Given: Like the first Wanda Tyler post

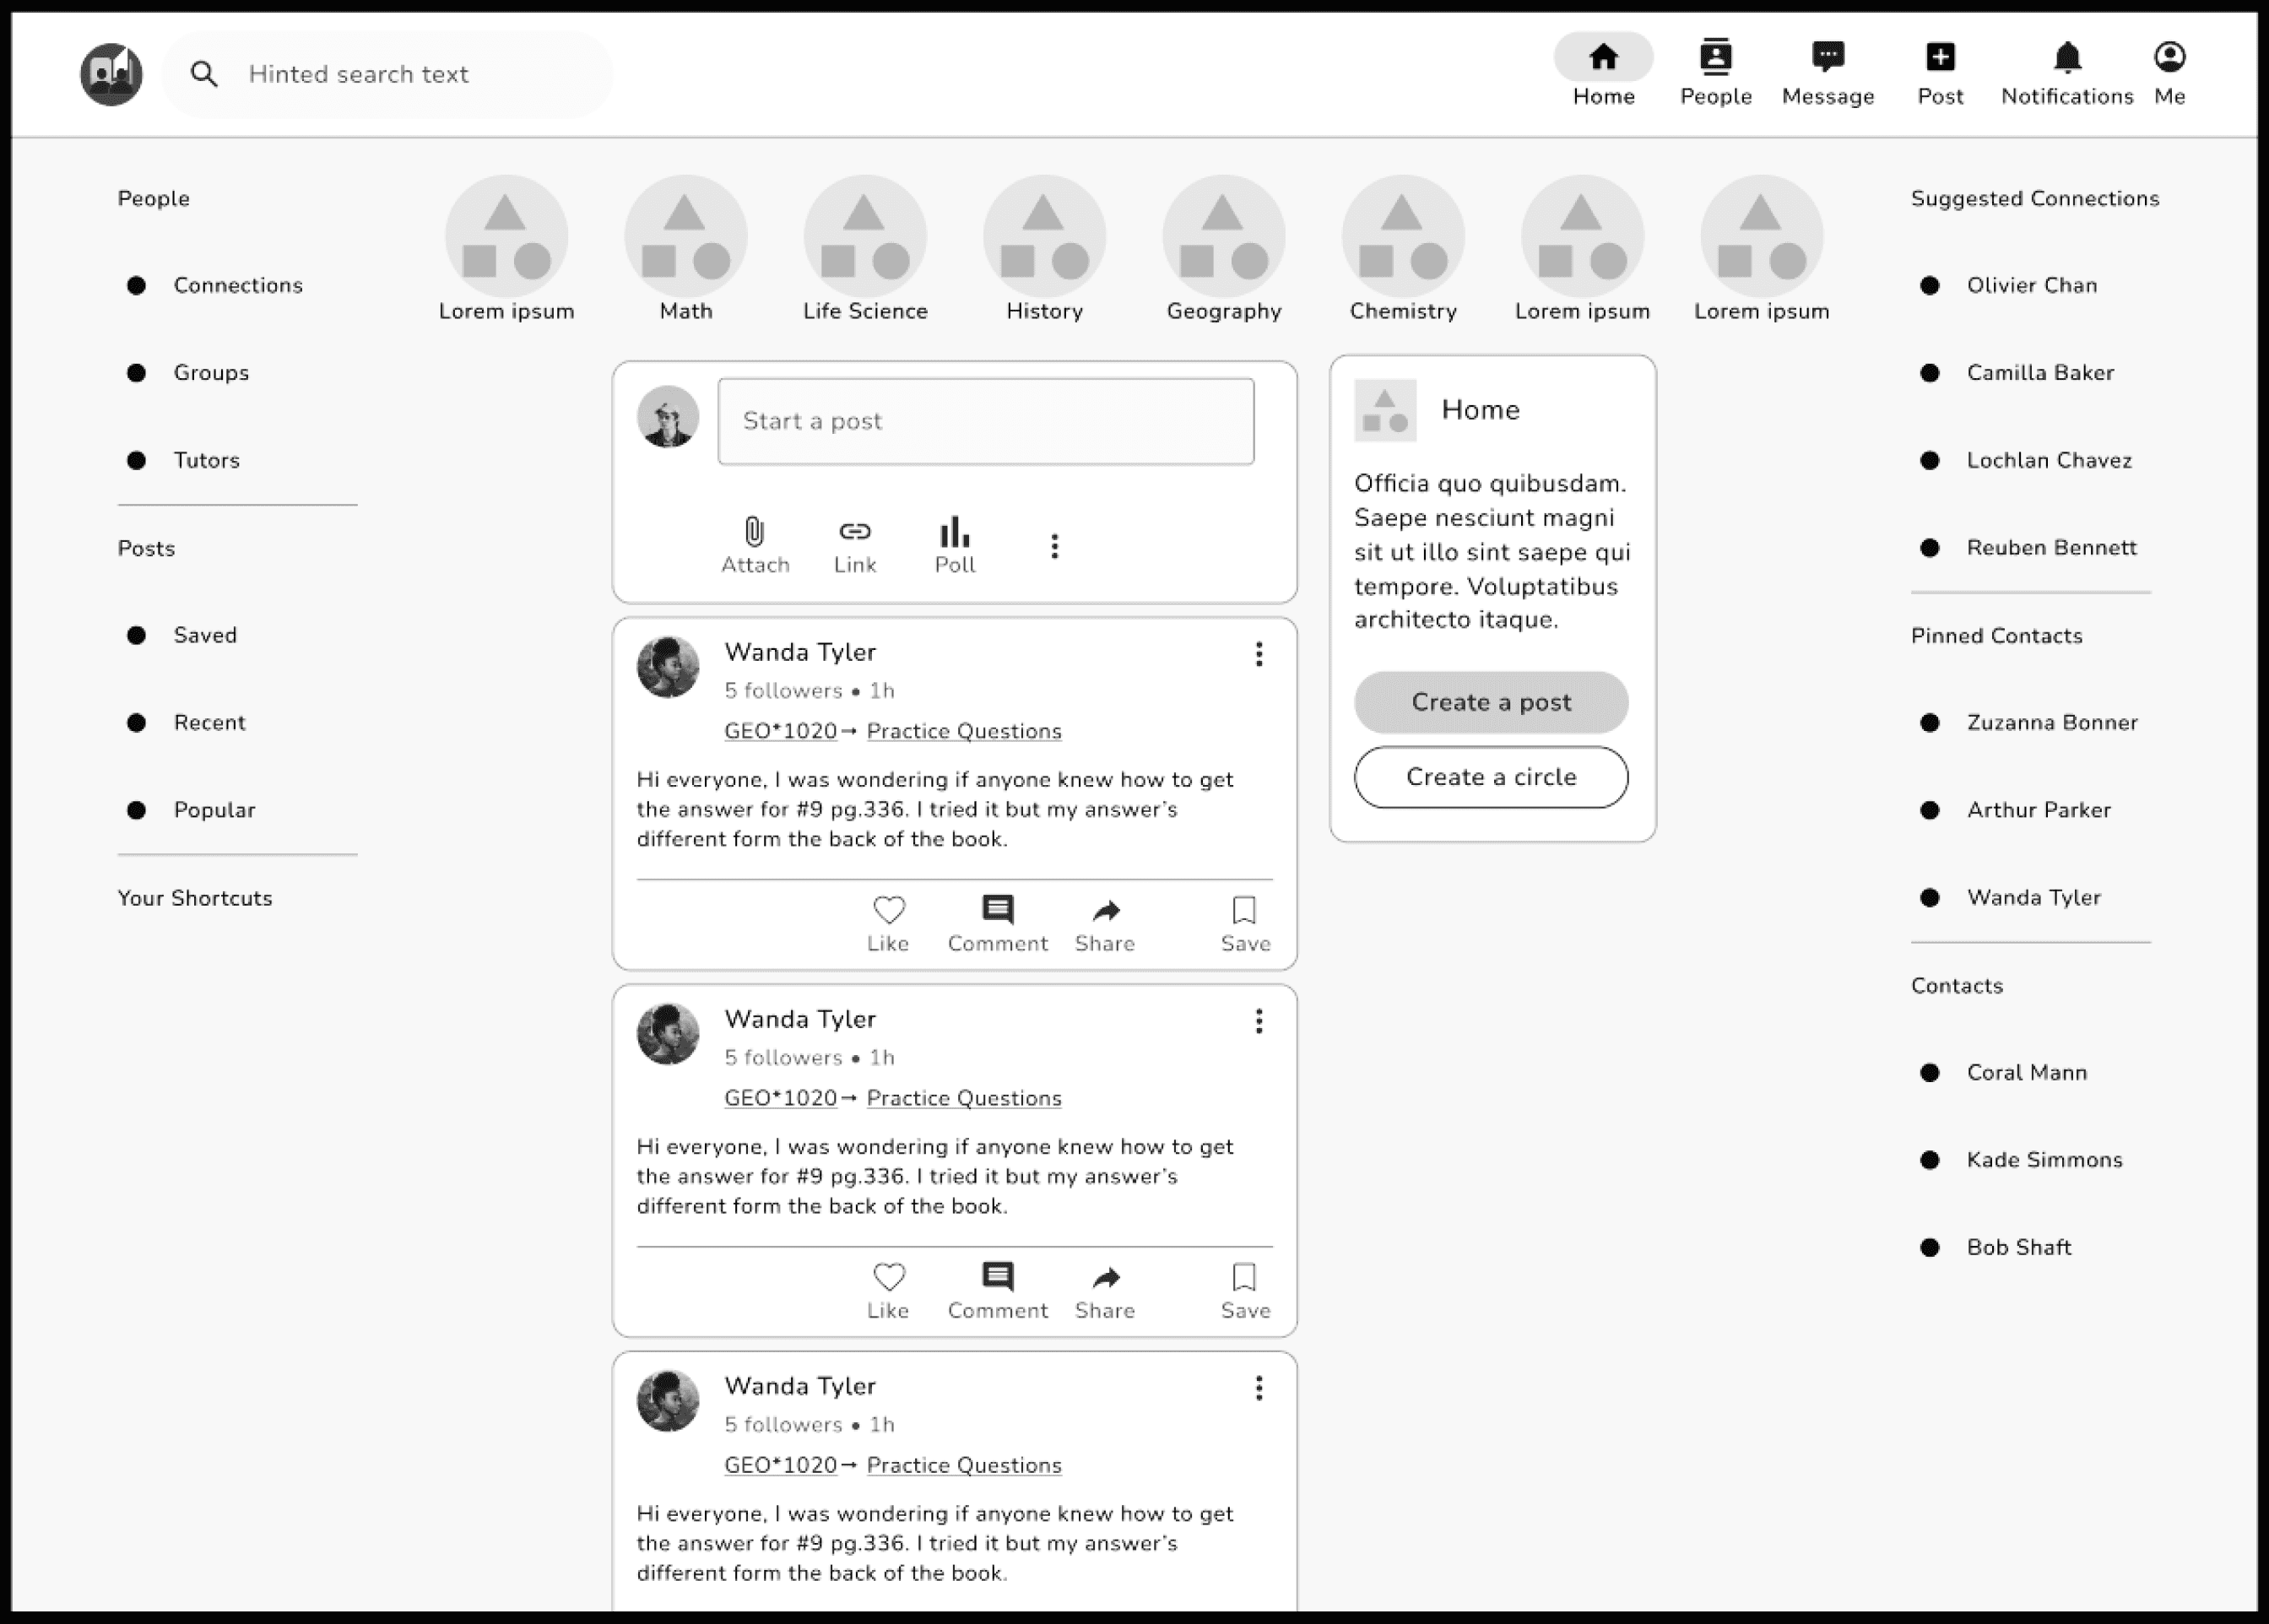Looking at the screenshot, I should [x=888, y=910].
